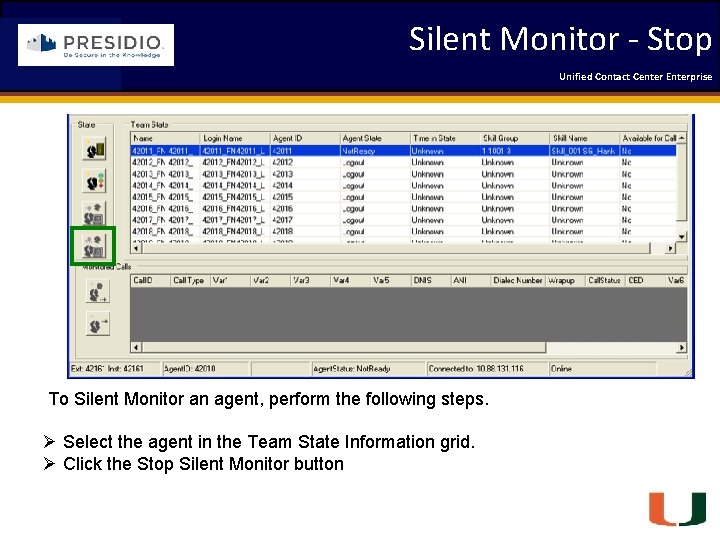Click the Online status bar indicator
Viewport: 720px width, 540px height.
tap(602, 369)
